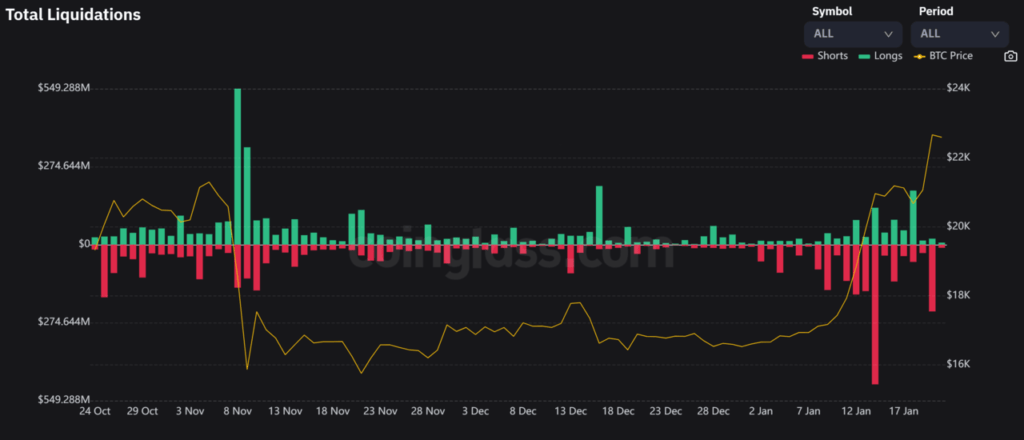
Task: Click the $20K price axis label
Action: click(958, 226)
